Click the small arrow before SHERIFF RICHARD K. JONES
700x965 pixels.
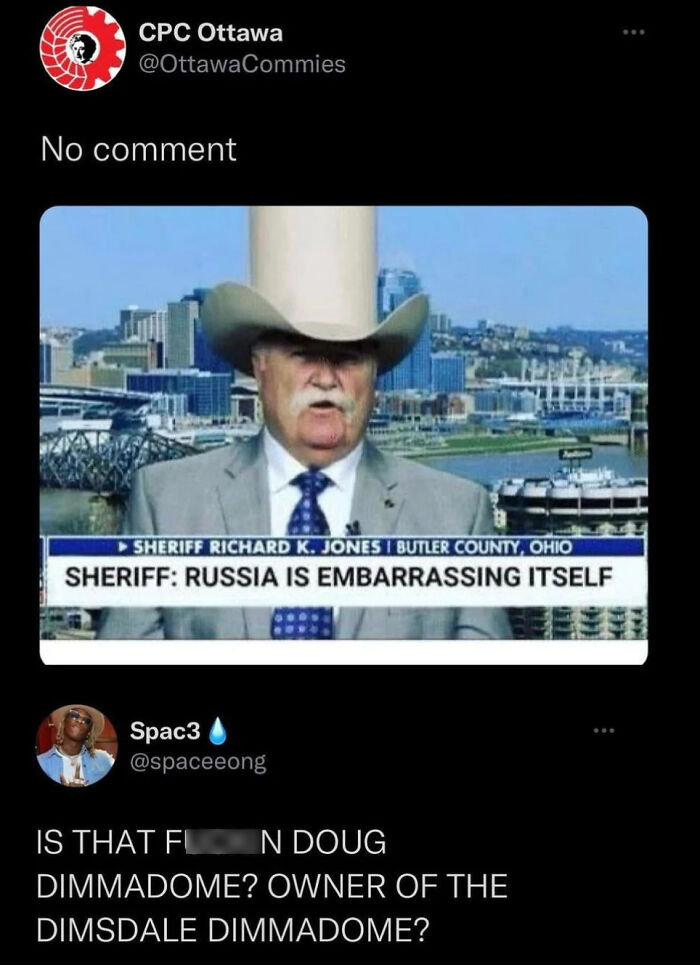click(x=127, y=546)
